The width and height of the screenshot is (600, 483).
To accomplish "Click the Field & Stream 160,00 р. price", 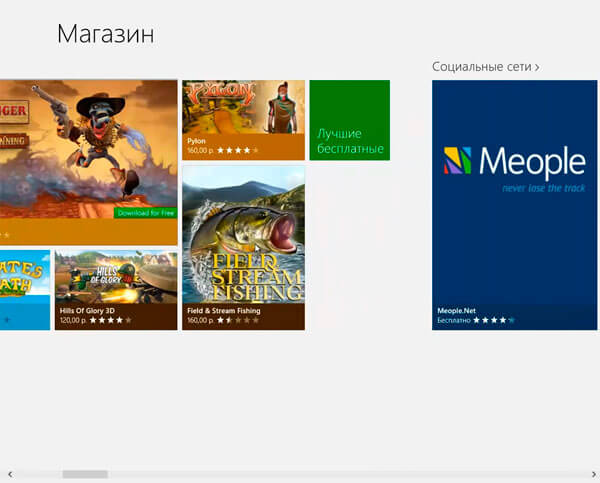I will click(x=200, y=320).
